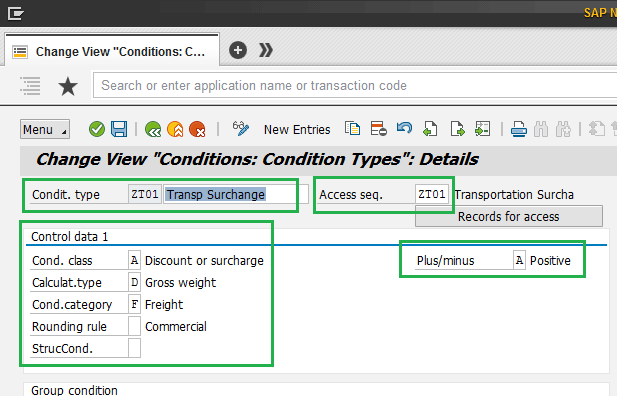Go back with green double-arrow icon

pos(153,129)
